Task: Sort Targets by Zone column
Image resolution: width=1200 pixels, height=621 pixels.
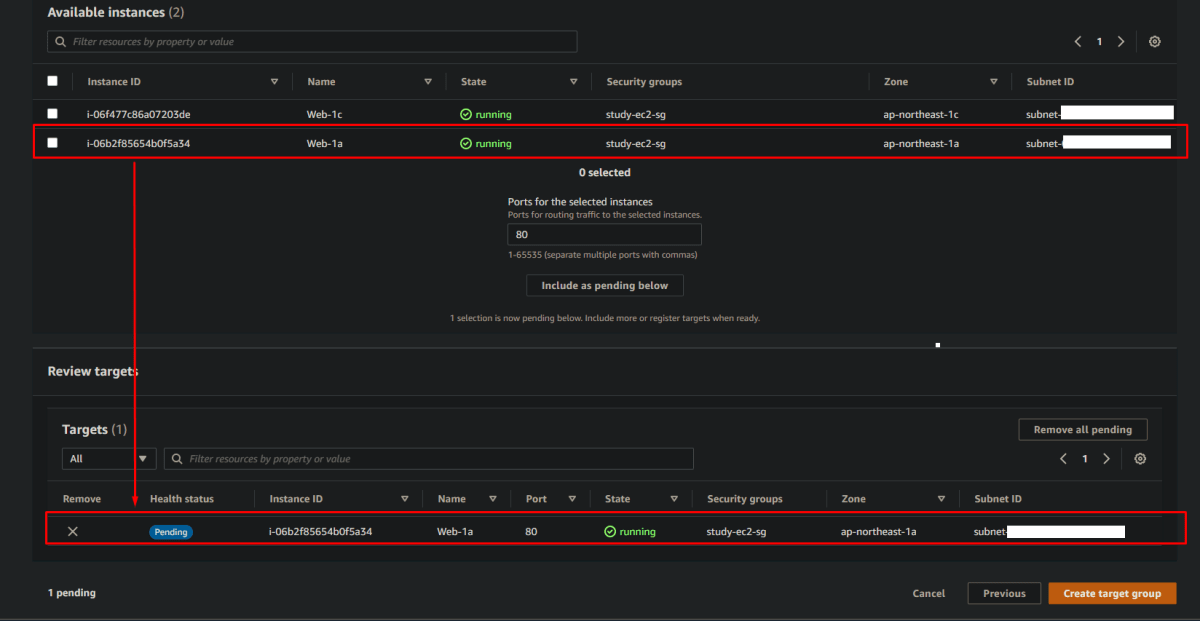Action: coord(941,499)
